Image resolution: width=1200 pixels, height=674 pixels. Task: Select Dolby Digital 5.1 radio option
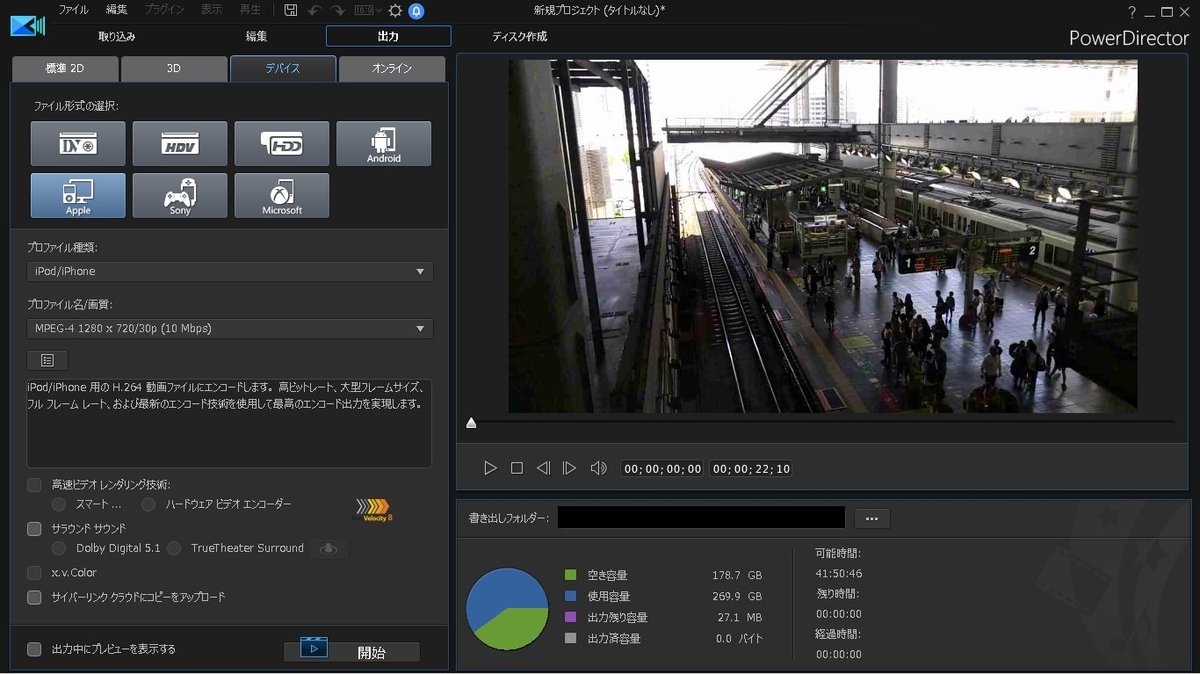[59, 548]
